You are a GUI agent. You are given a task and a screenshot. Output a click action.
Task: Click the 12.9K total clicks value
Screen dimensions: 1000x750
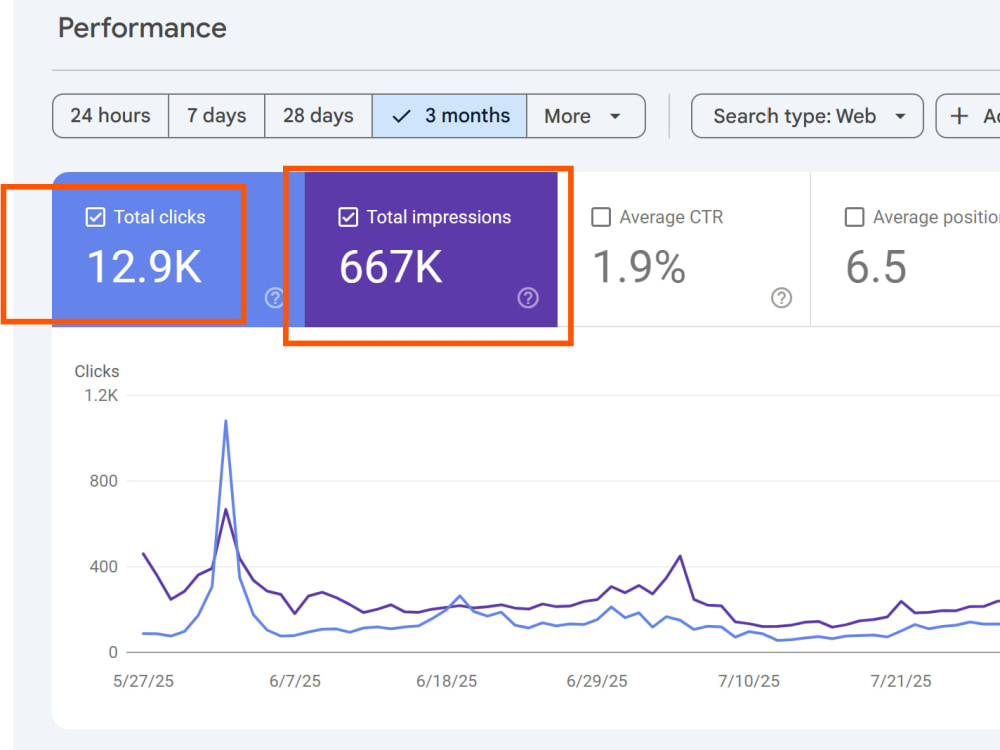145,267
